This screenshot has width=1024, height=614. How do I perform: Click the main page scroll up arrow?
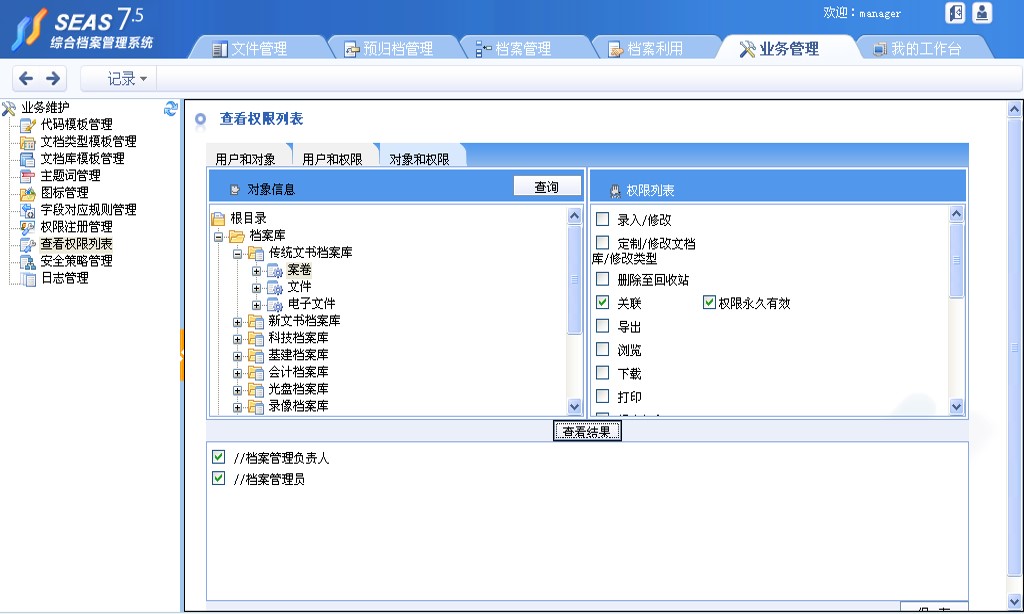1014,109
